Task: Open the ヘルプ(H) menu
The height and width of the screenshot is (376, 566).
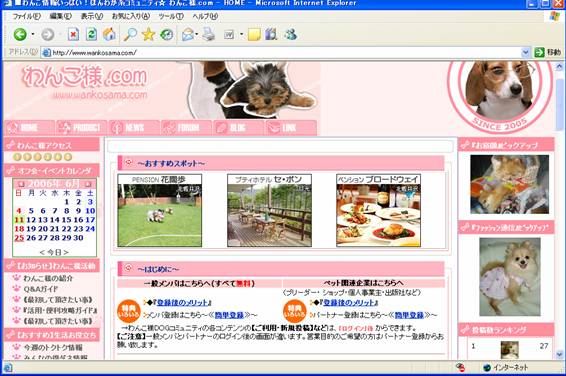Action: 205,16
